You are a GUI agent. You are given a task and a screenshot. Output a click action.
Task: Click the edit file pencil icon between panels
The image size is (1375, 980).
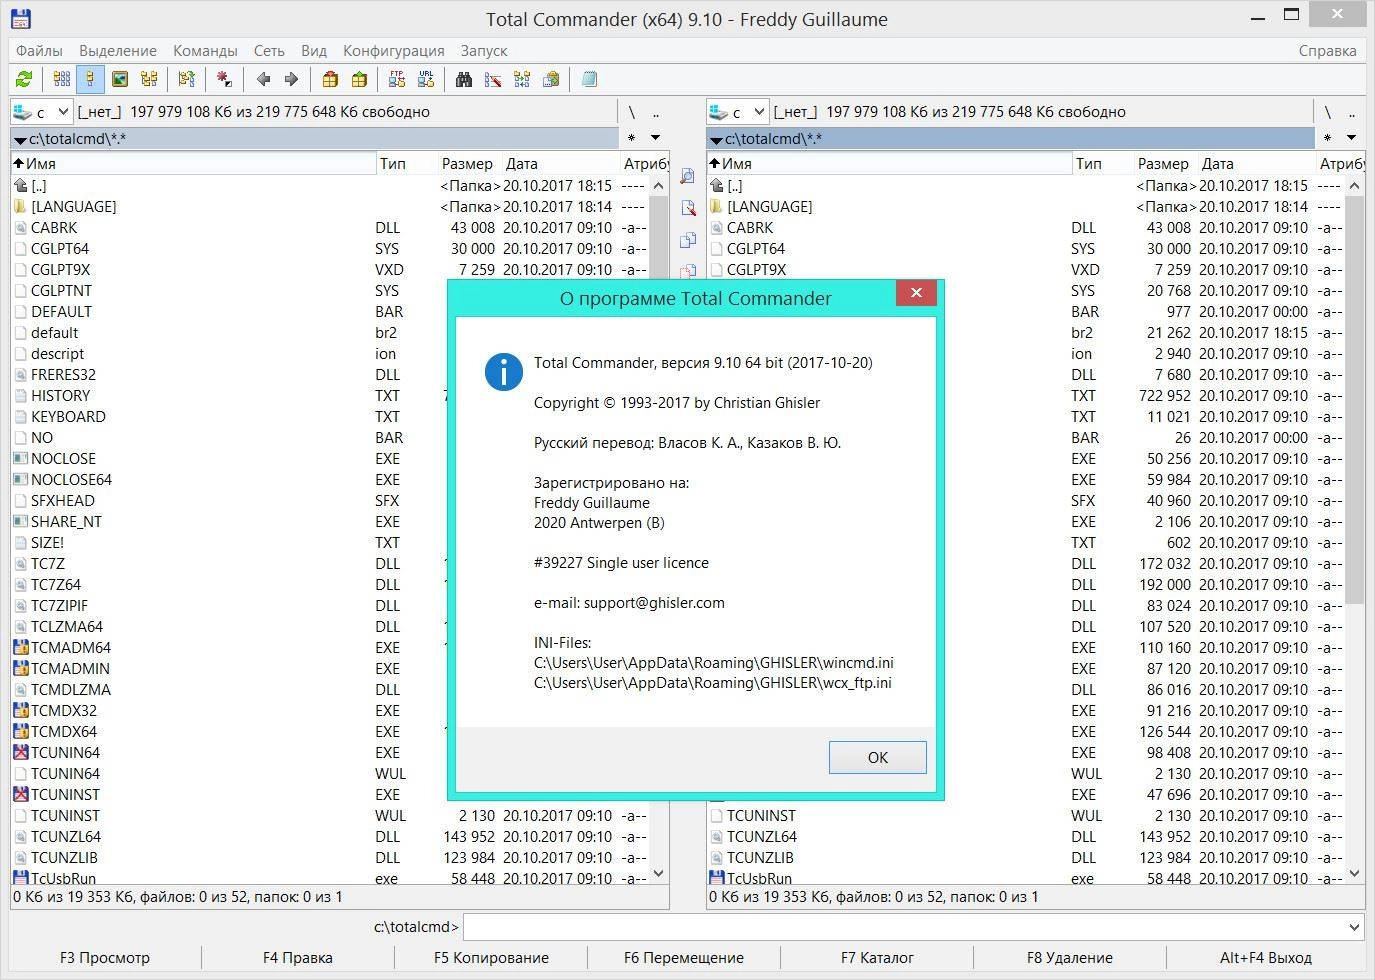click(x=688, y=208)
